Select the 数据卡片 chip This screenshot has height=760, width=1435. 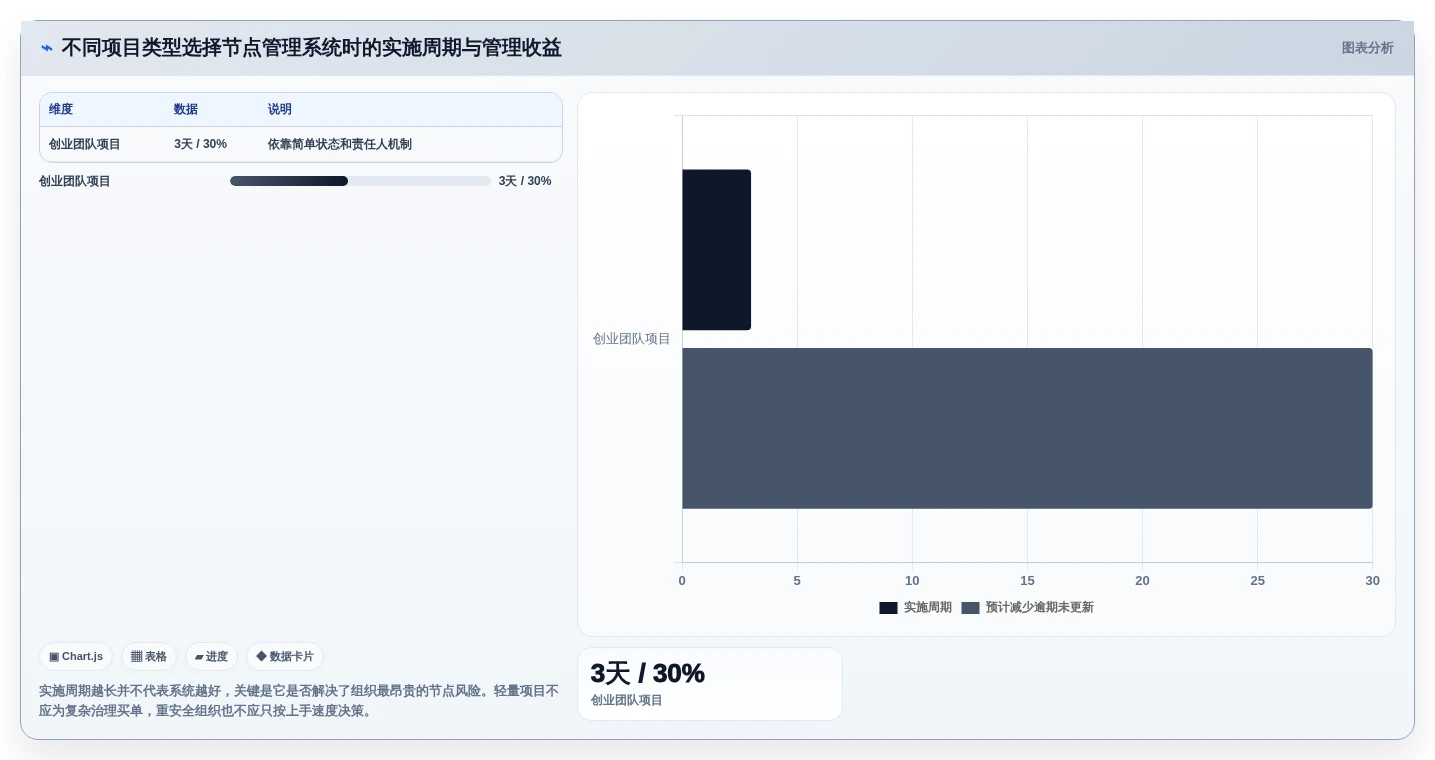pyautogui.click(x=285, y=657)
